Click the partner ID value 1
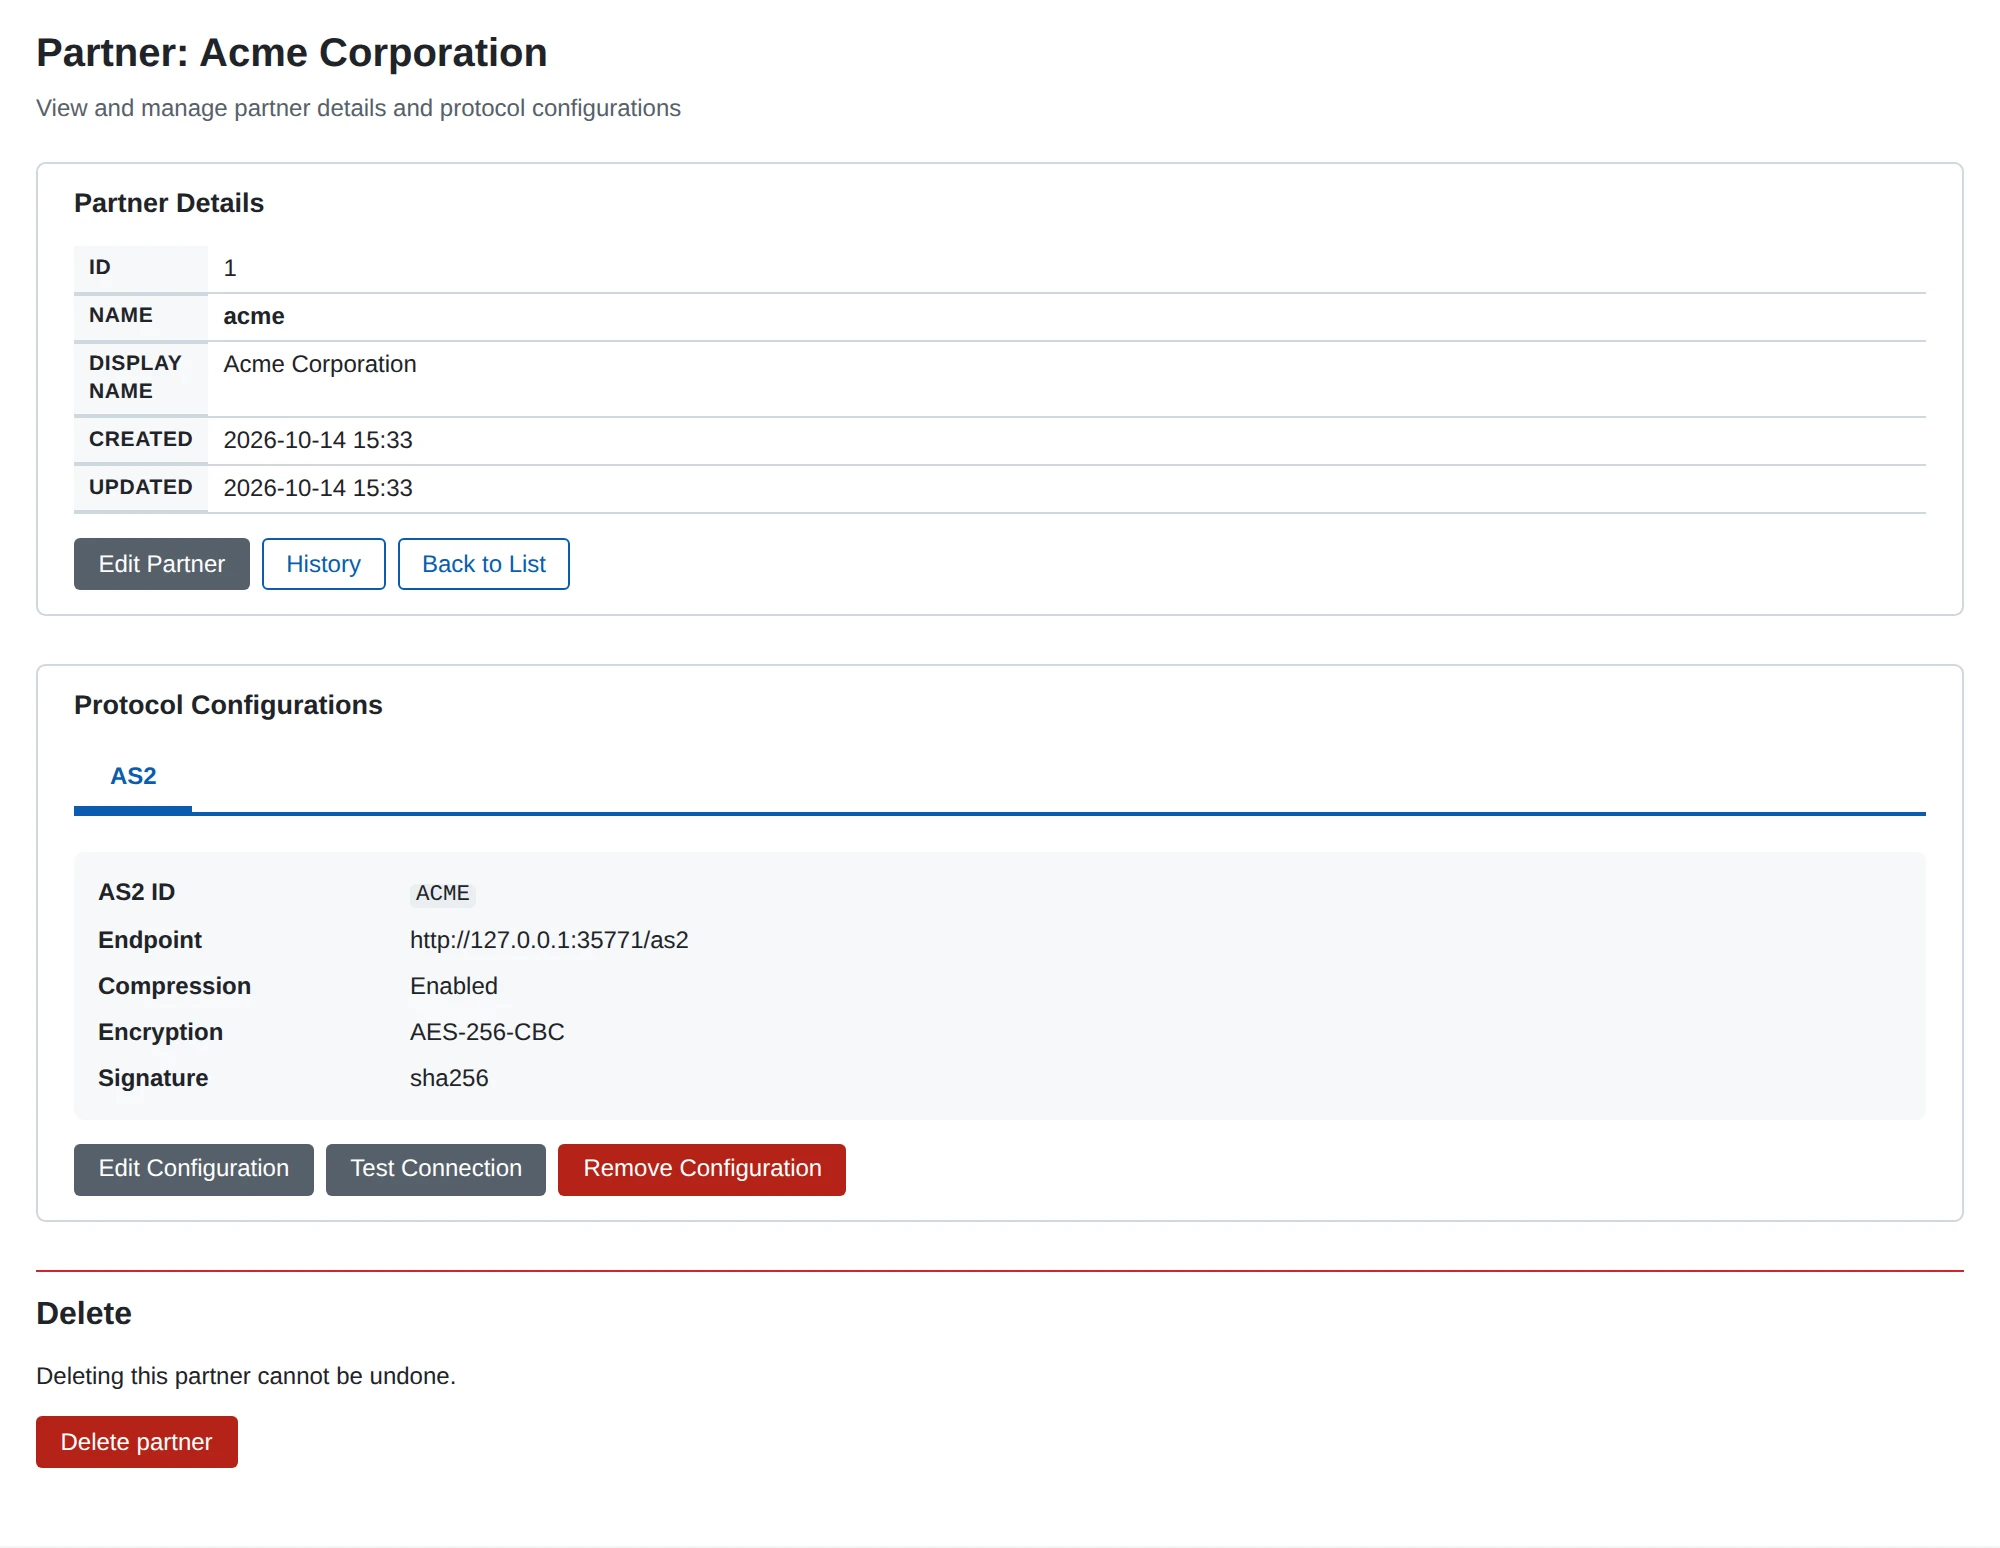The height and width of the screenshot is (1548, 2000). click(230, 268)
